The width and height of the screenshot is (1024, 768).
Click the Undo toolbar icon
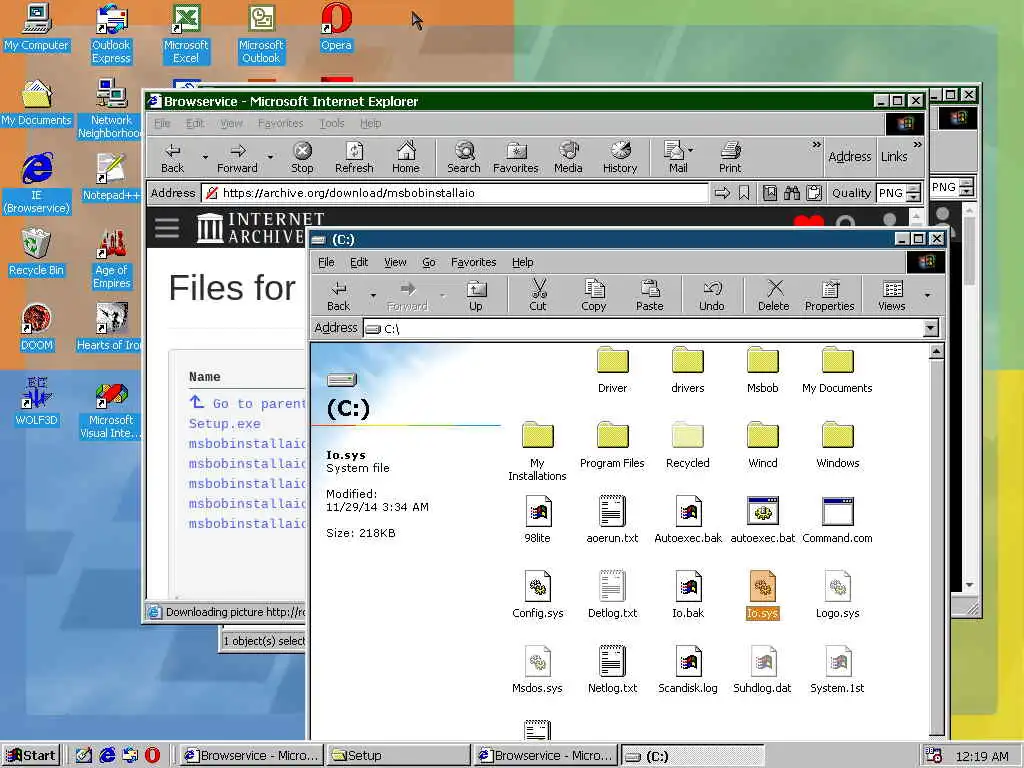tap(712, 295)
